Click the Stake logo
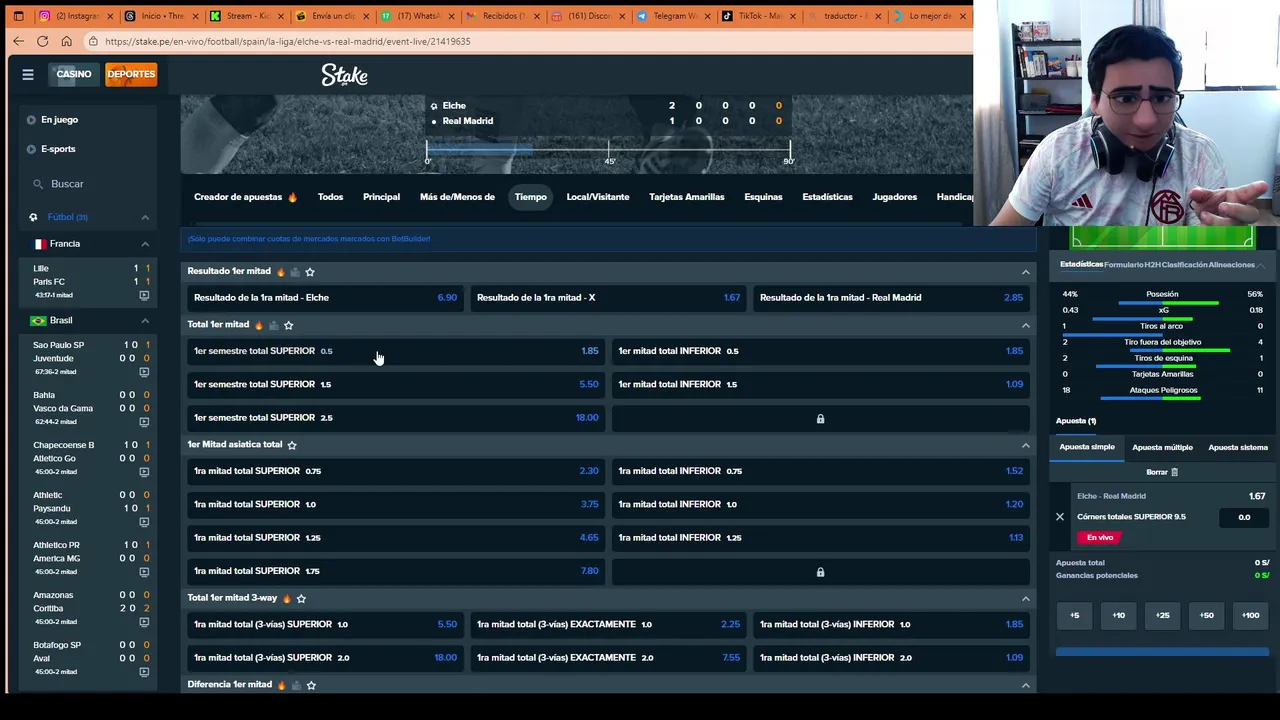1280x720 pixels. pyautogui.click(x=345, y=75)
